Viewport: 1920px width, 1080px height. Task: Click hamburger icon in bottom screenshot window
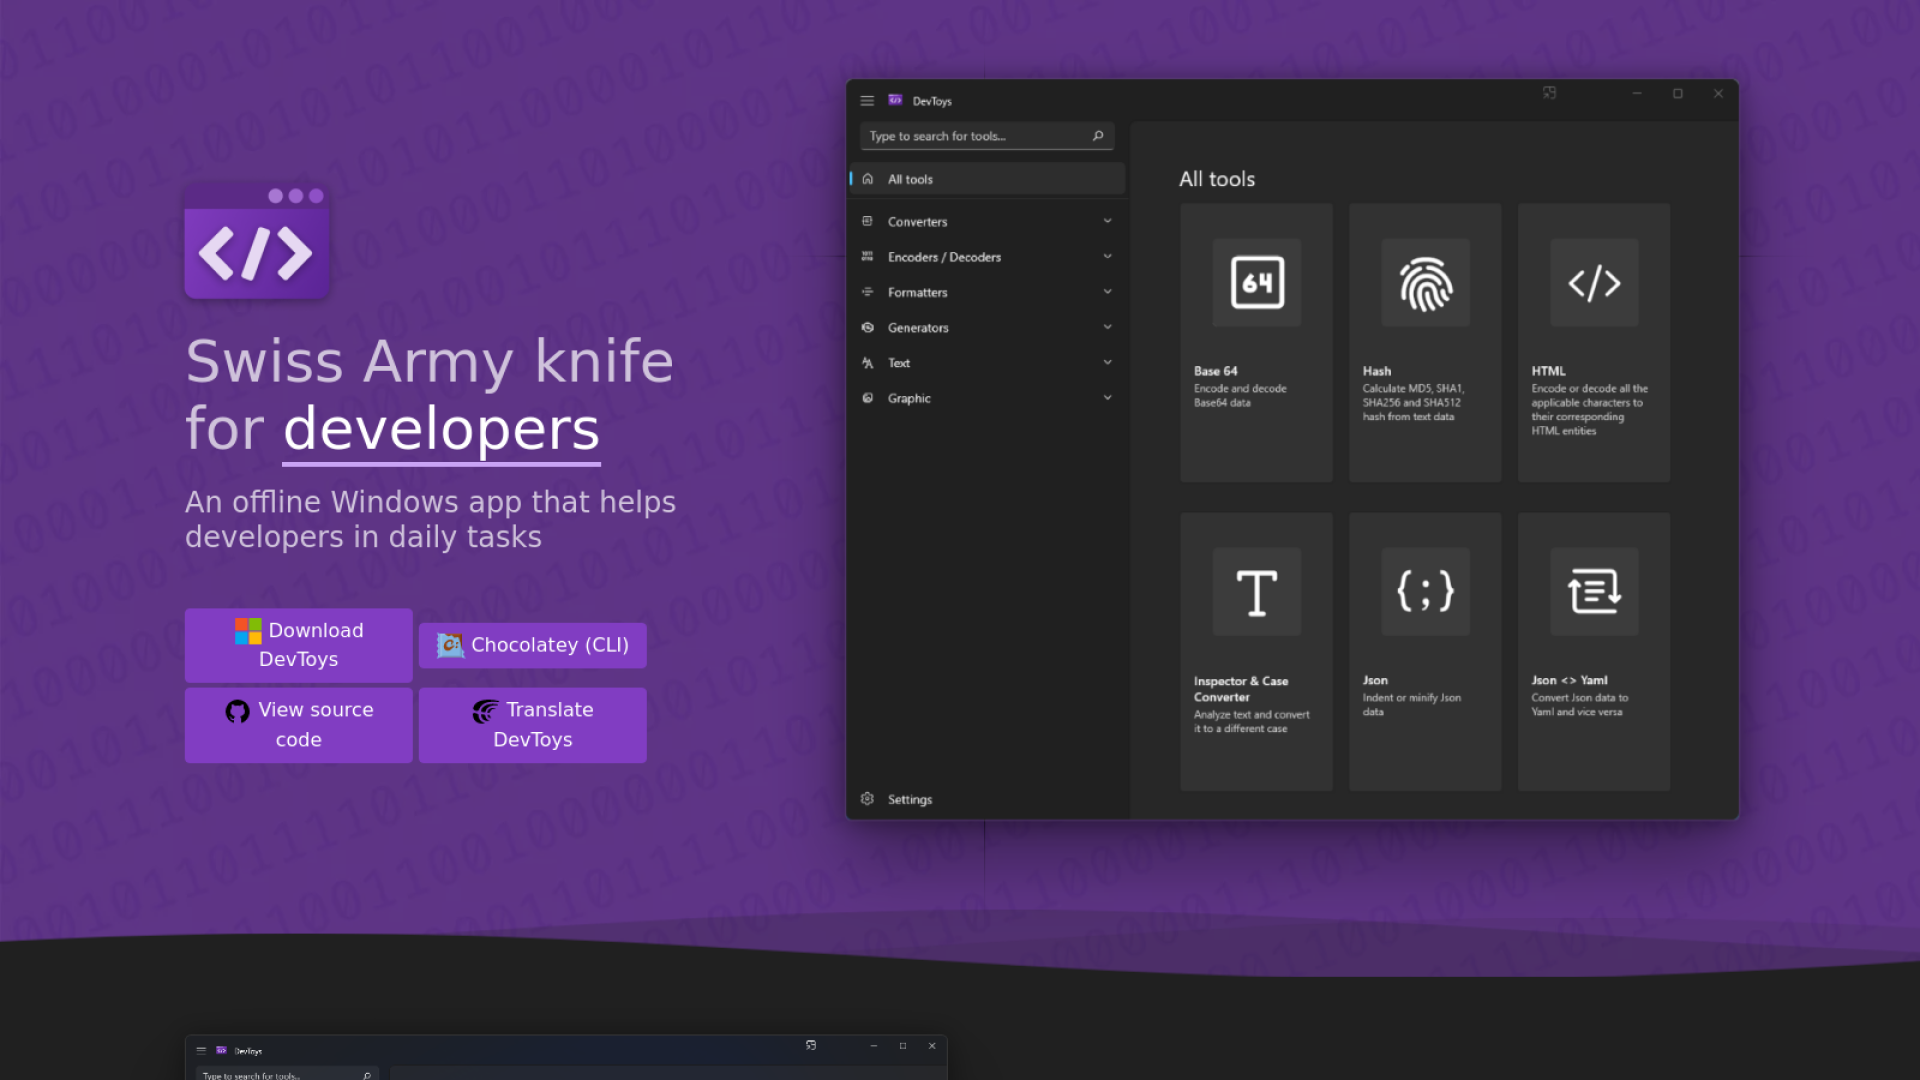coord(201,1050)
